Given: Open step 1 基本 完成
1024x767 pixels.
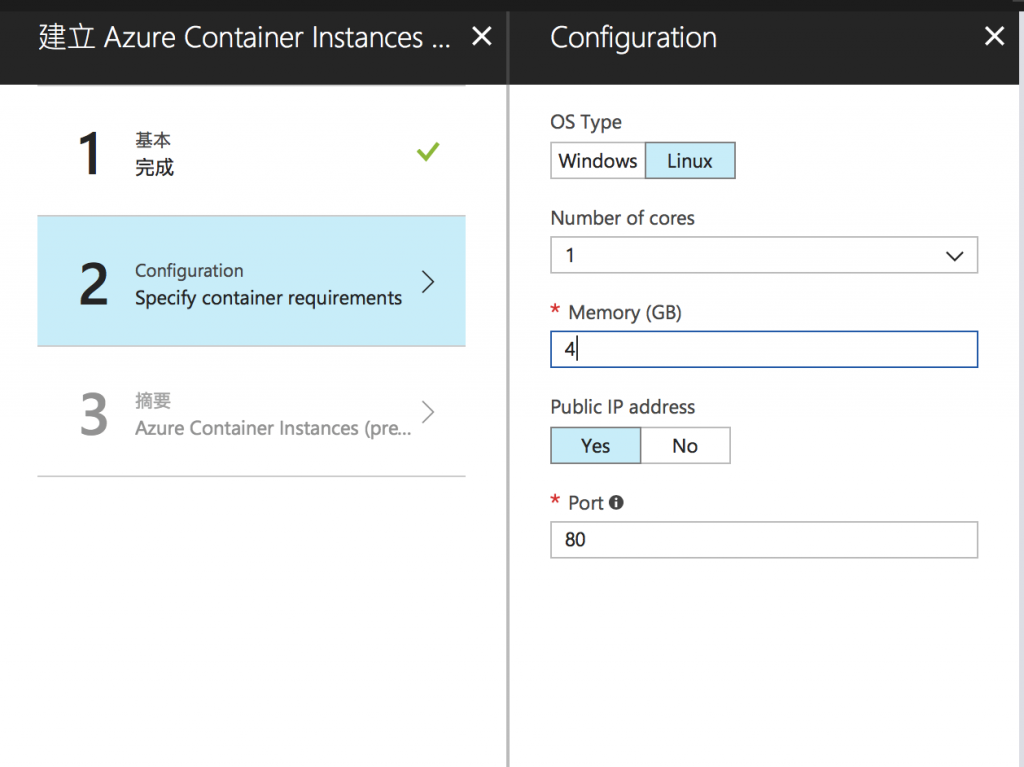Looking at the screenshot, I should (250, 153).
